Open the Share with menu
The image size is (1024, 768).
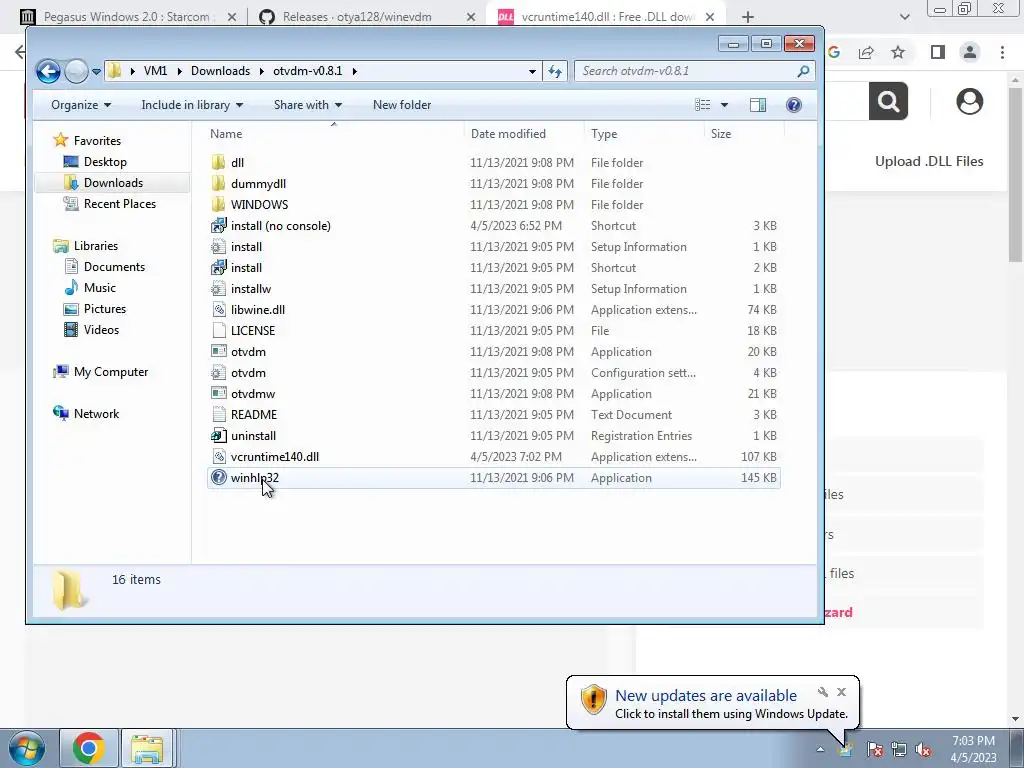pos(308,105)
